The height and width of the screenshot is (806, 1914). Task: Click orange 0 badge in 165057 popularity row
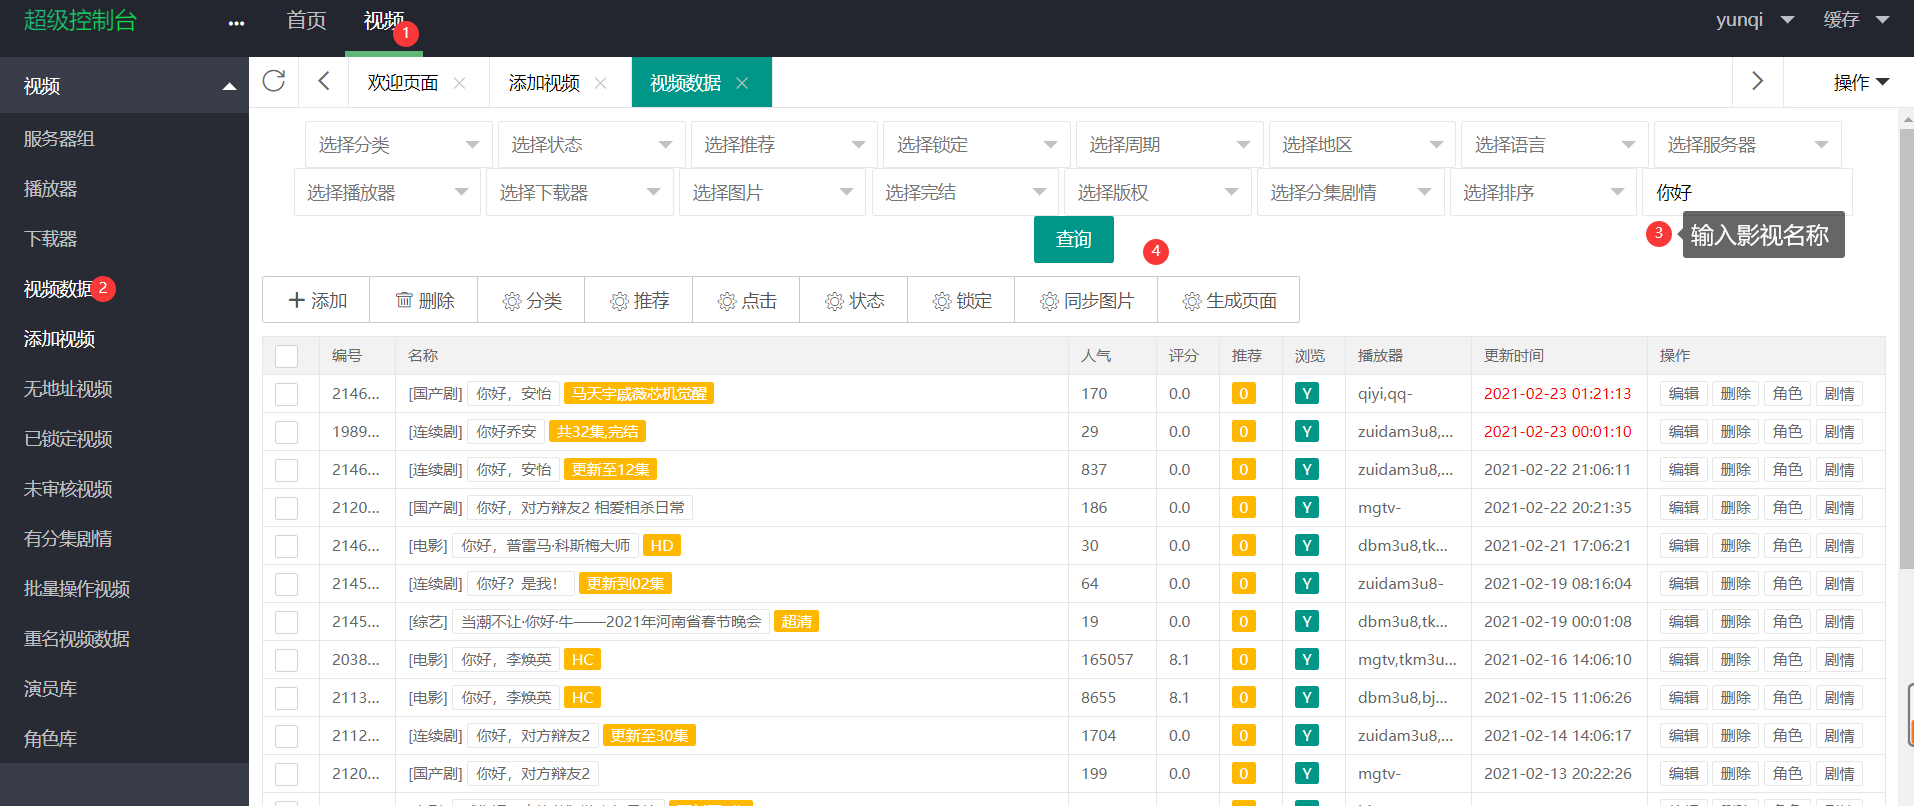pos(1243,660)
